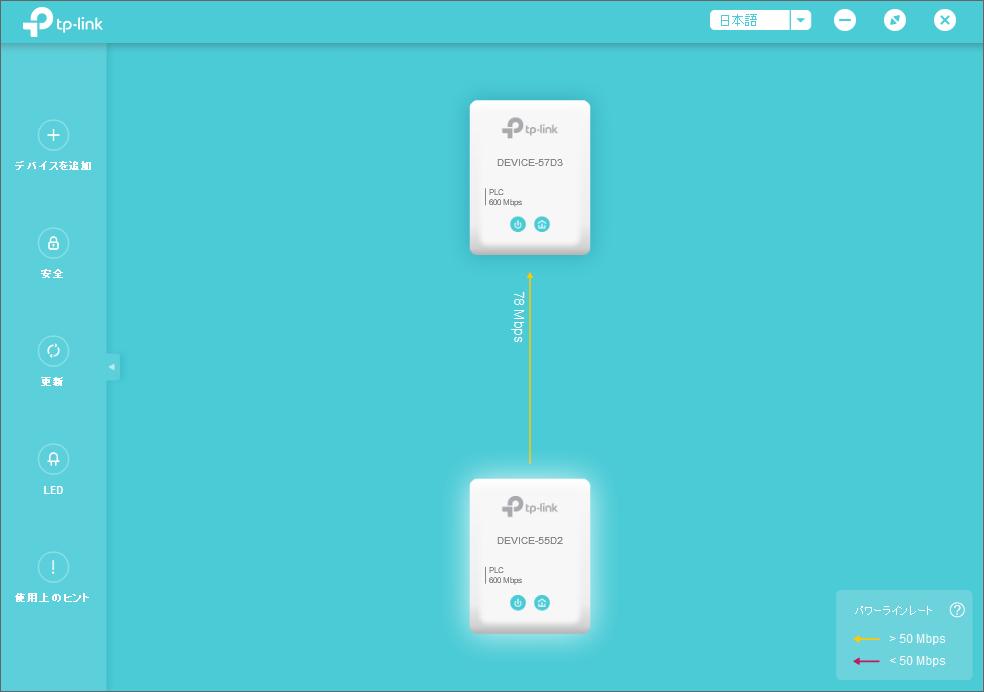Click the tp-link logo in header

[63, 22]
